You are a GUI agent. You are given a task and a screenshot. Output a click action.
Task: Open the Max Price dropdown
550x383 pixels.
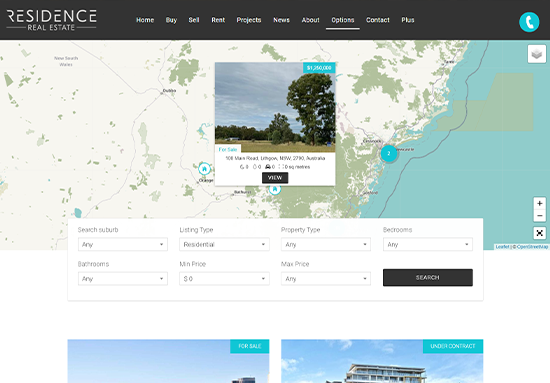coord(326,279)
